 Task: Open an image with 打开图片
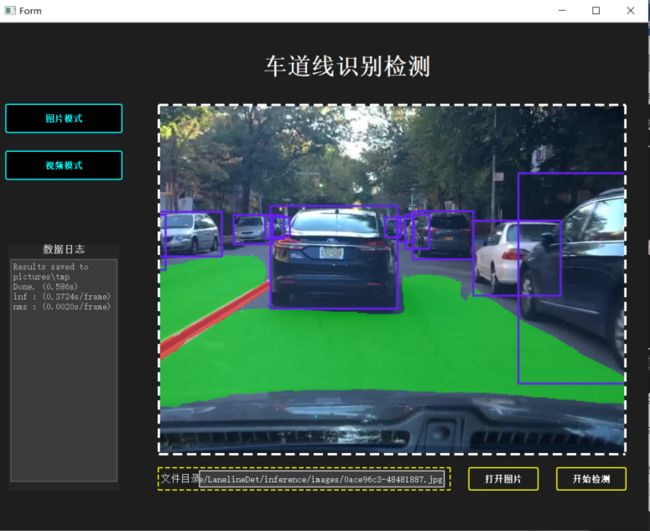503,479
